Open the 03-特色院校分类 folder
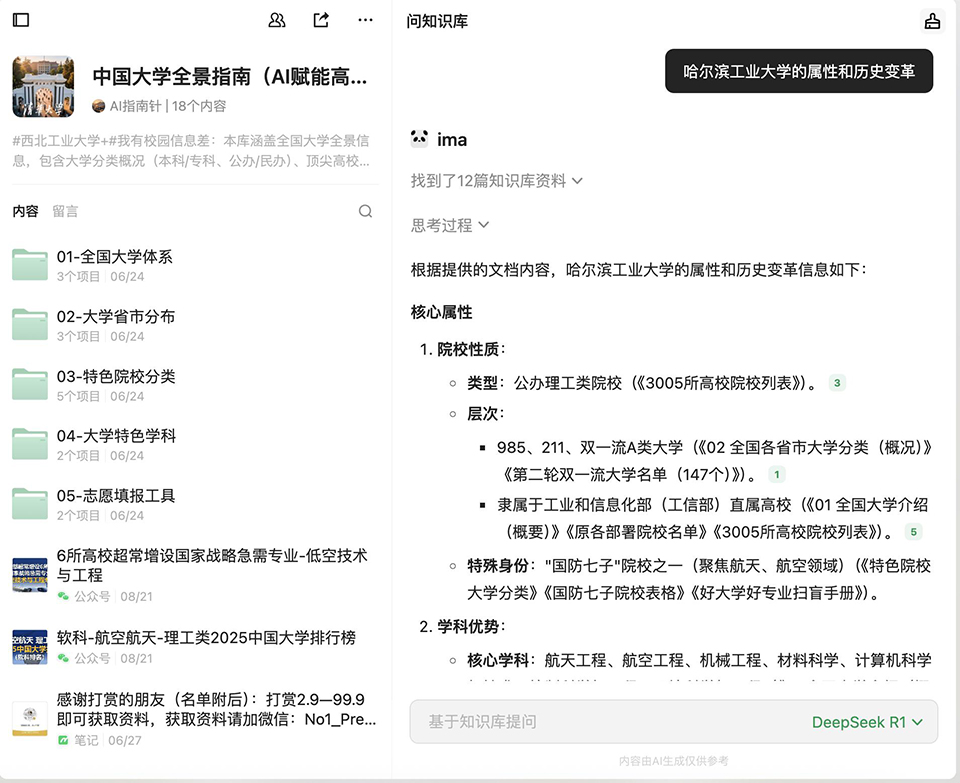The width and height of the screenshot is (960, 783). point(115,377)
